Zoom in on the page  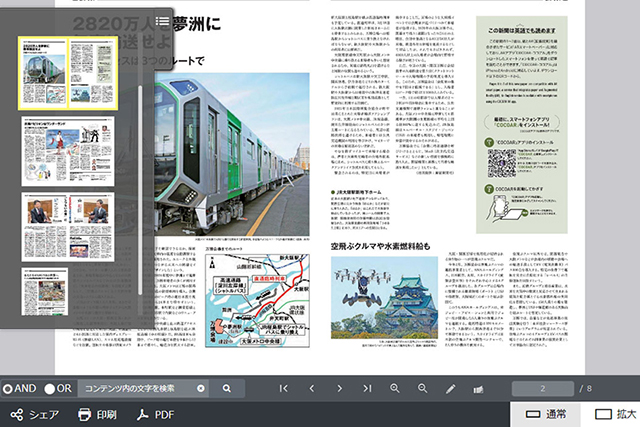pyautogui.click(x=395, y=388)
